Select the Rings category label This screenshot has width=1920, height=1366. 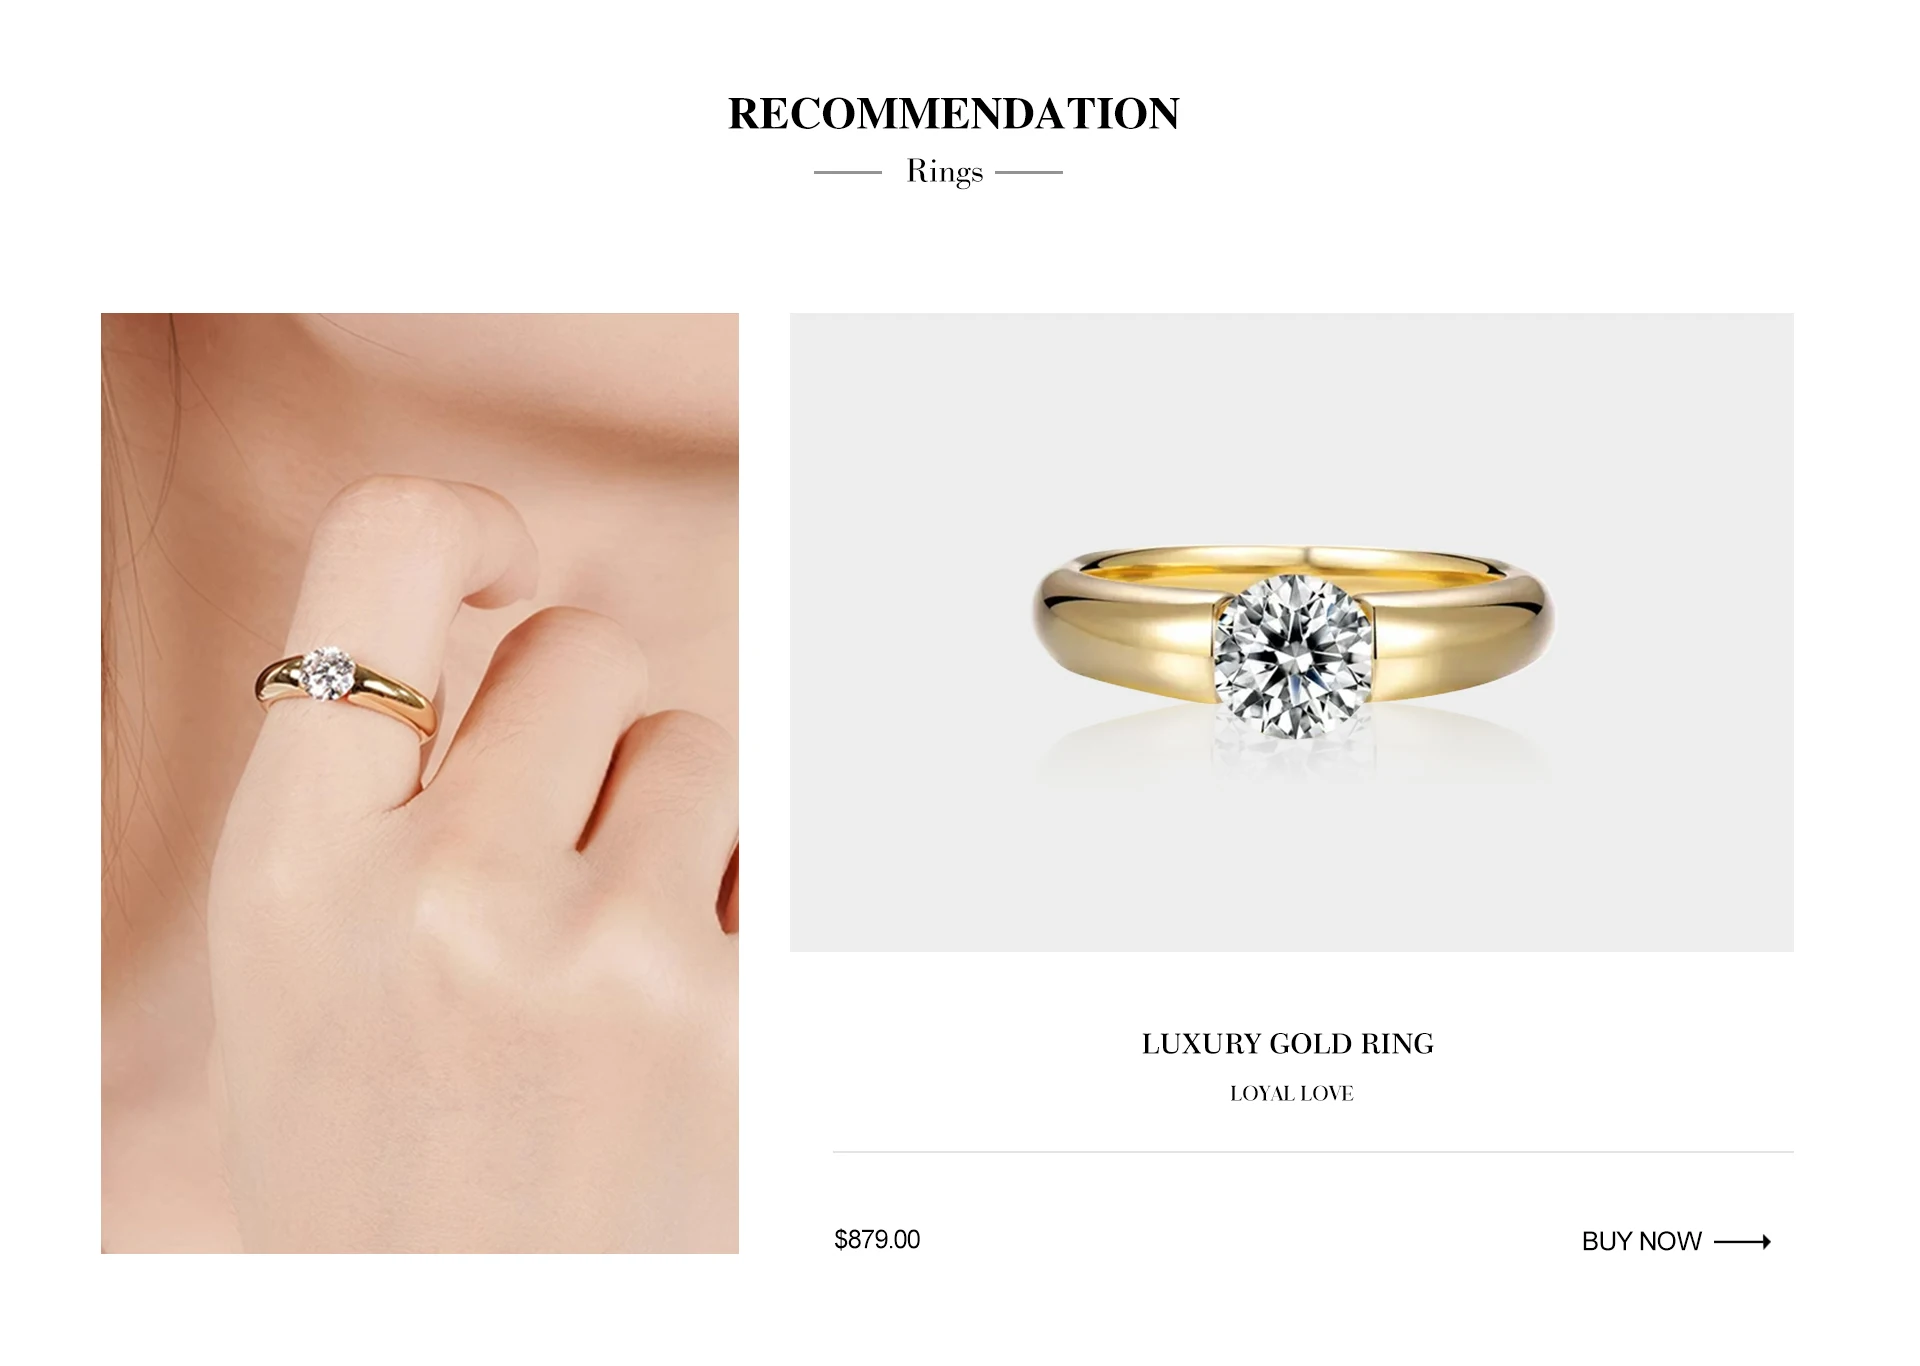(x=945, y=172)
